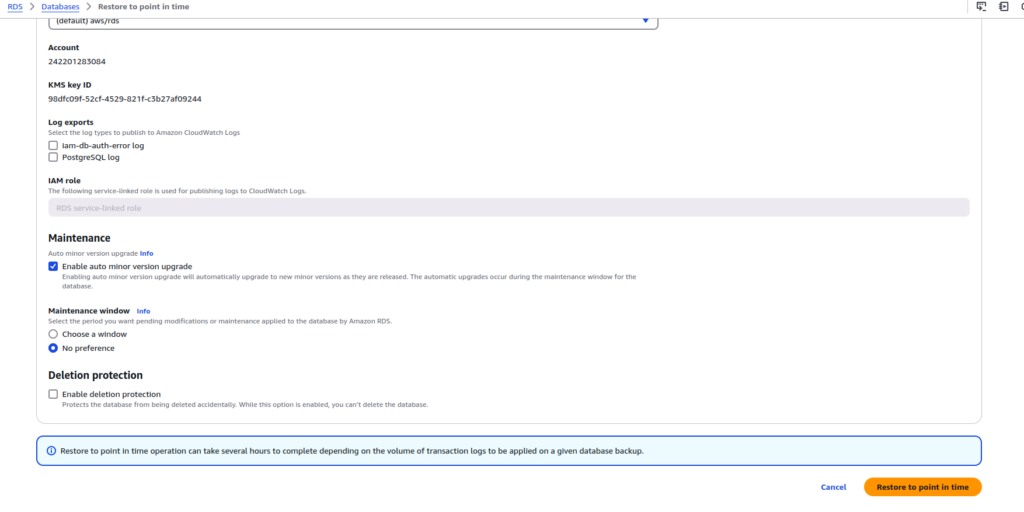Open Info next to Maintenance window
Image resolution: width=1024 pixels, height=512 pixels.
pyautogui.click(x=143, y=311)
